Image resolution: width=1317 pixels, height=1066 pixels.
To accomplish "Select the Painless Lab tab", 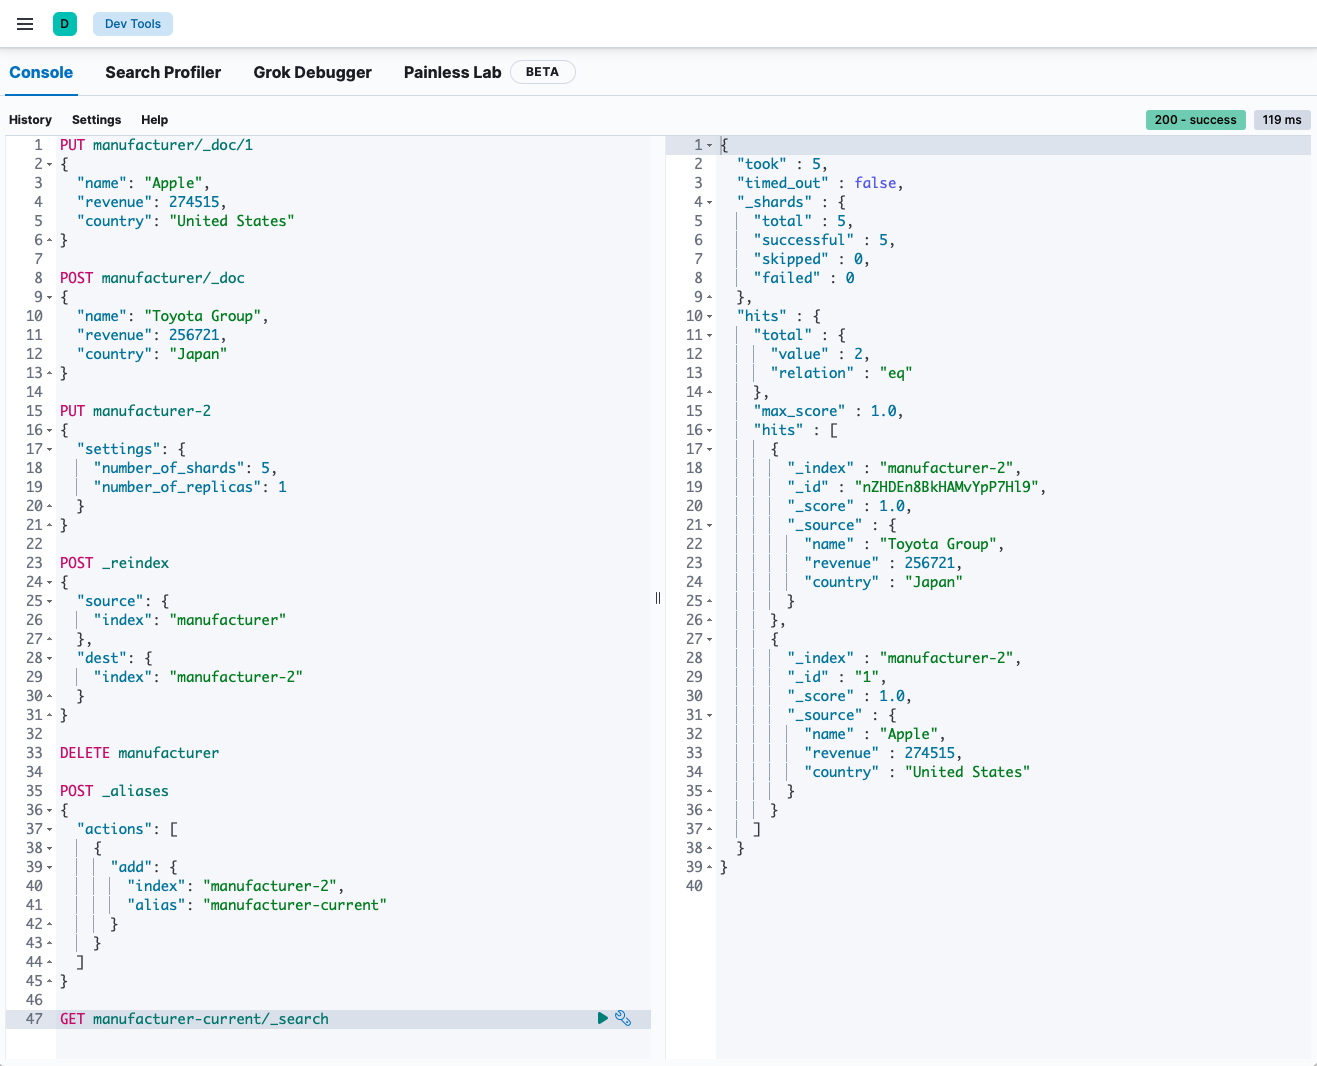I will (452, 72).
